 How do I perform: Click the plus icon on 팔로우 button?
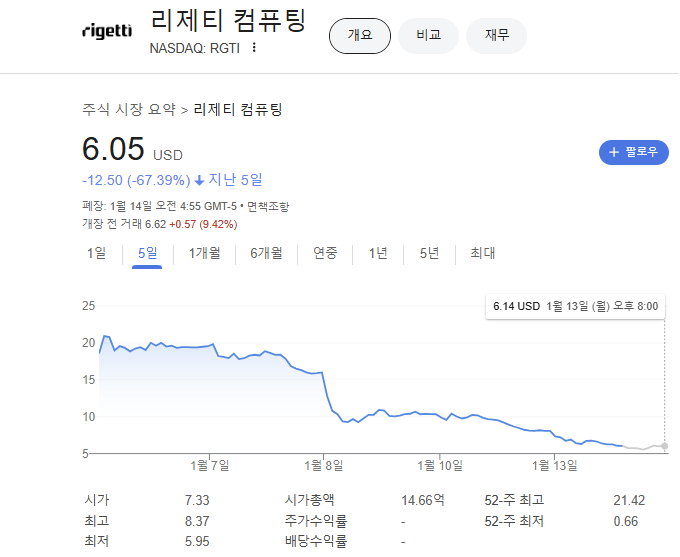point(614,152)
